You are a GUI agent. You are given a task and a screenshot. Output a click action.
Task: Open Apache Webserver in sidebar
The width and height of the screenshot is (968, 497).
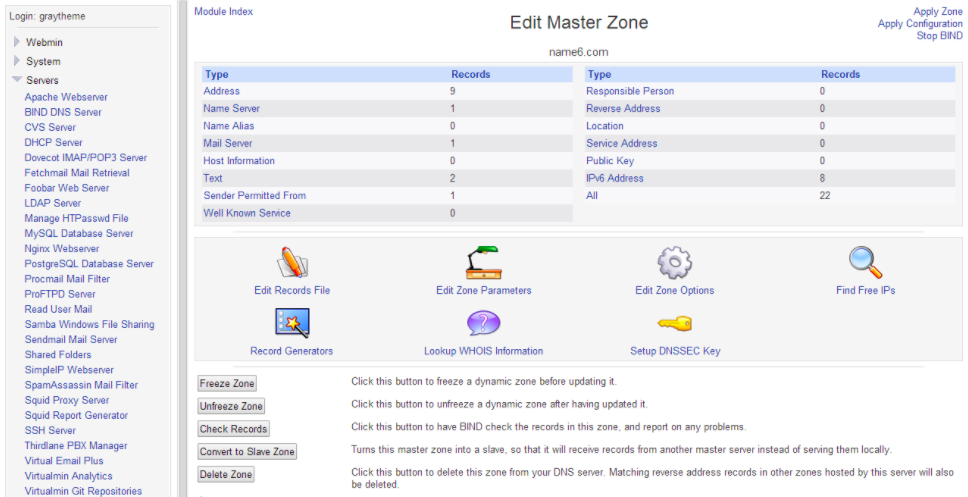66,97
